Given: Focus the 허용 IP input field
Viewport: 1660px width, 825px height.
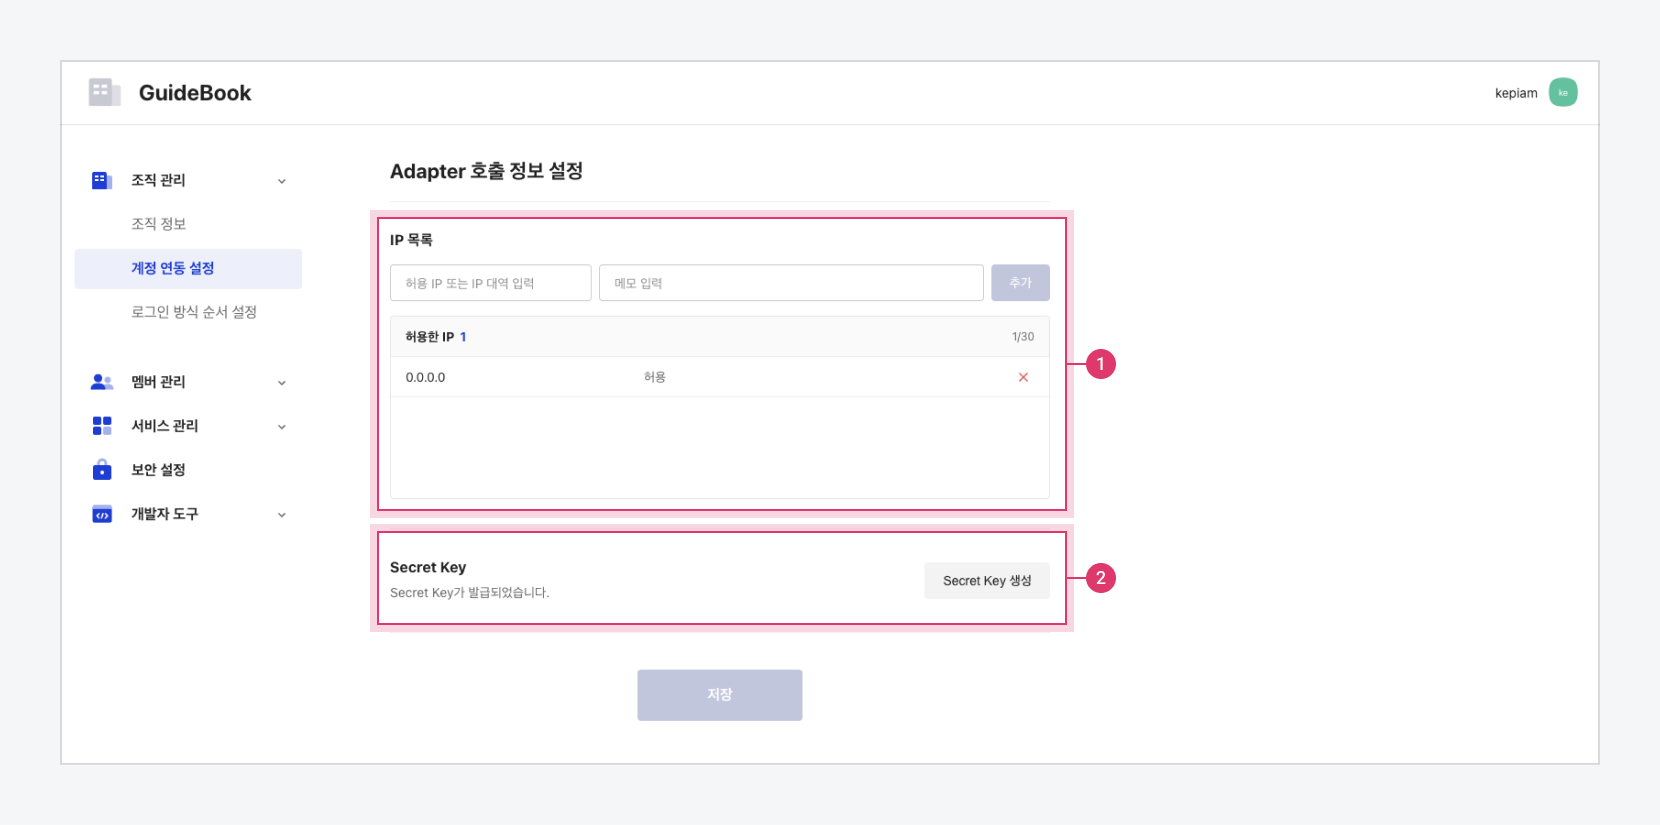Looking at the screenshot, I should (491, 283).
